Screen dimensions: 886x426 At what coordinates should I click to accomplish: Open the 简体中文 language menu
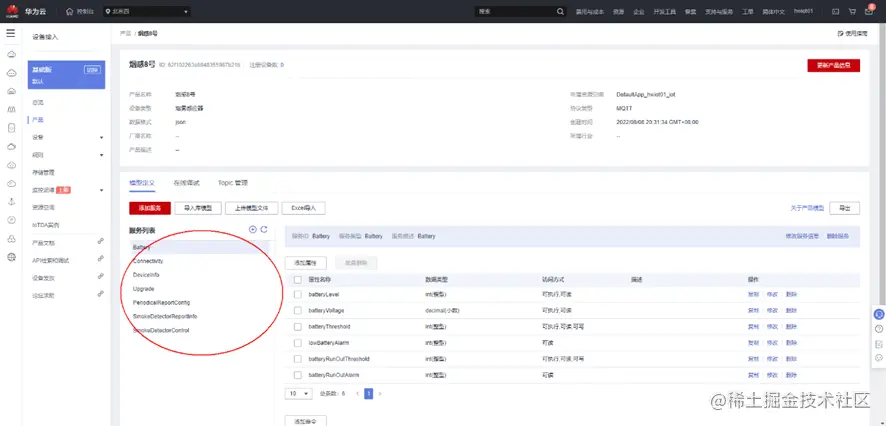(774, 11)
